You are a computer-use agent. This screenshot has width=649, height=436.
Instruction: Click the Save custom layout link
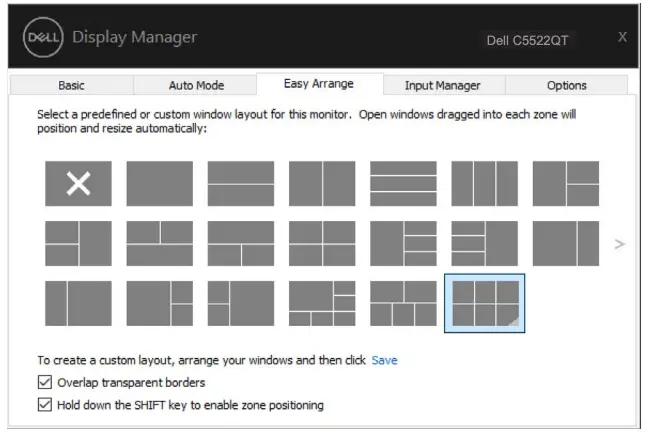point(384,360)
